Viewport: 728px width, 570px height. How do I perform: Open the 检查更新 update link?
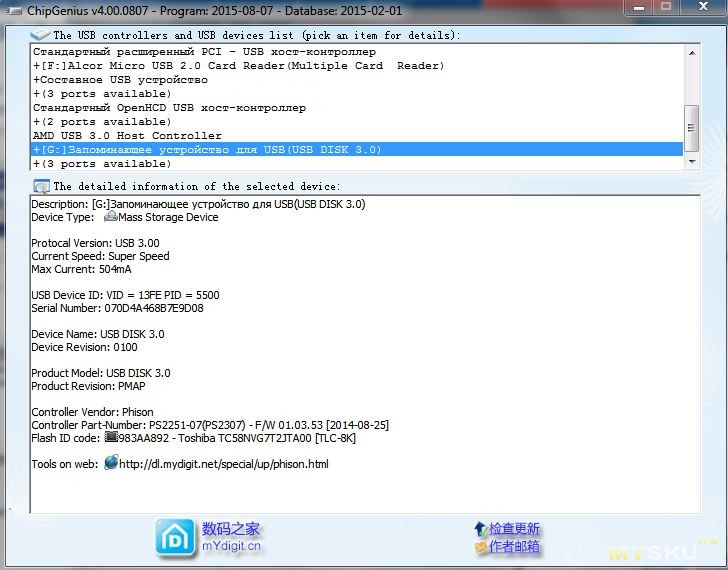tap(514, 529)
